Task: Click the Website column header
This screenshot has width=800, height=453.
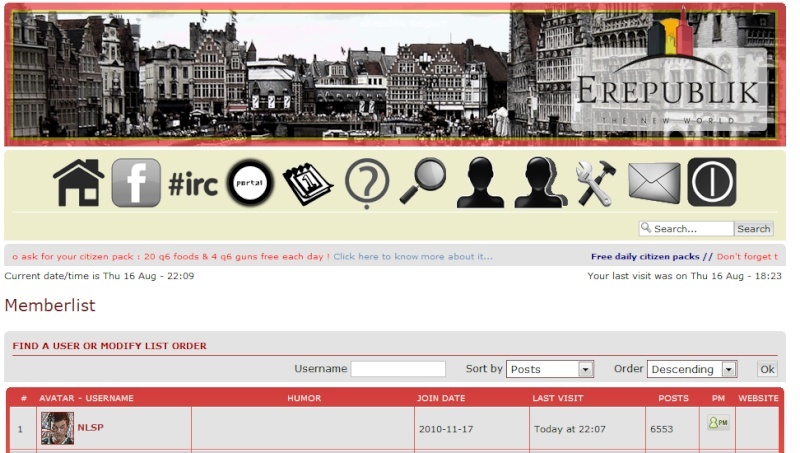Action: pos(758,398)
